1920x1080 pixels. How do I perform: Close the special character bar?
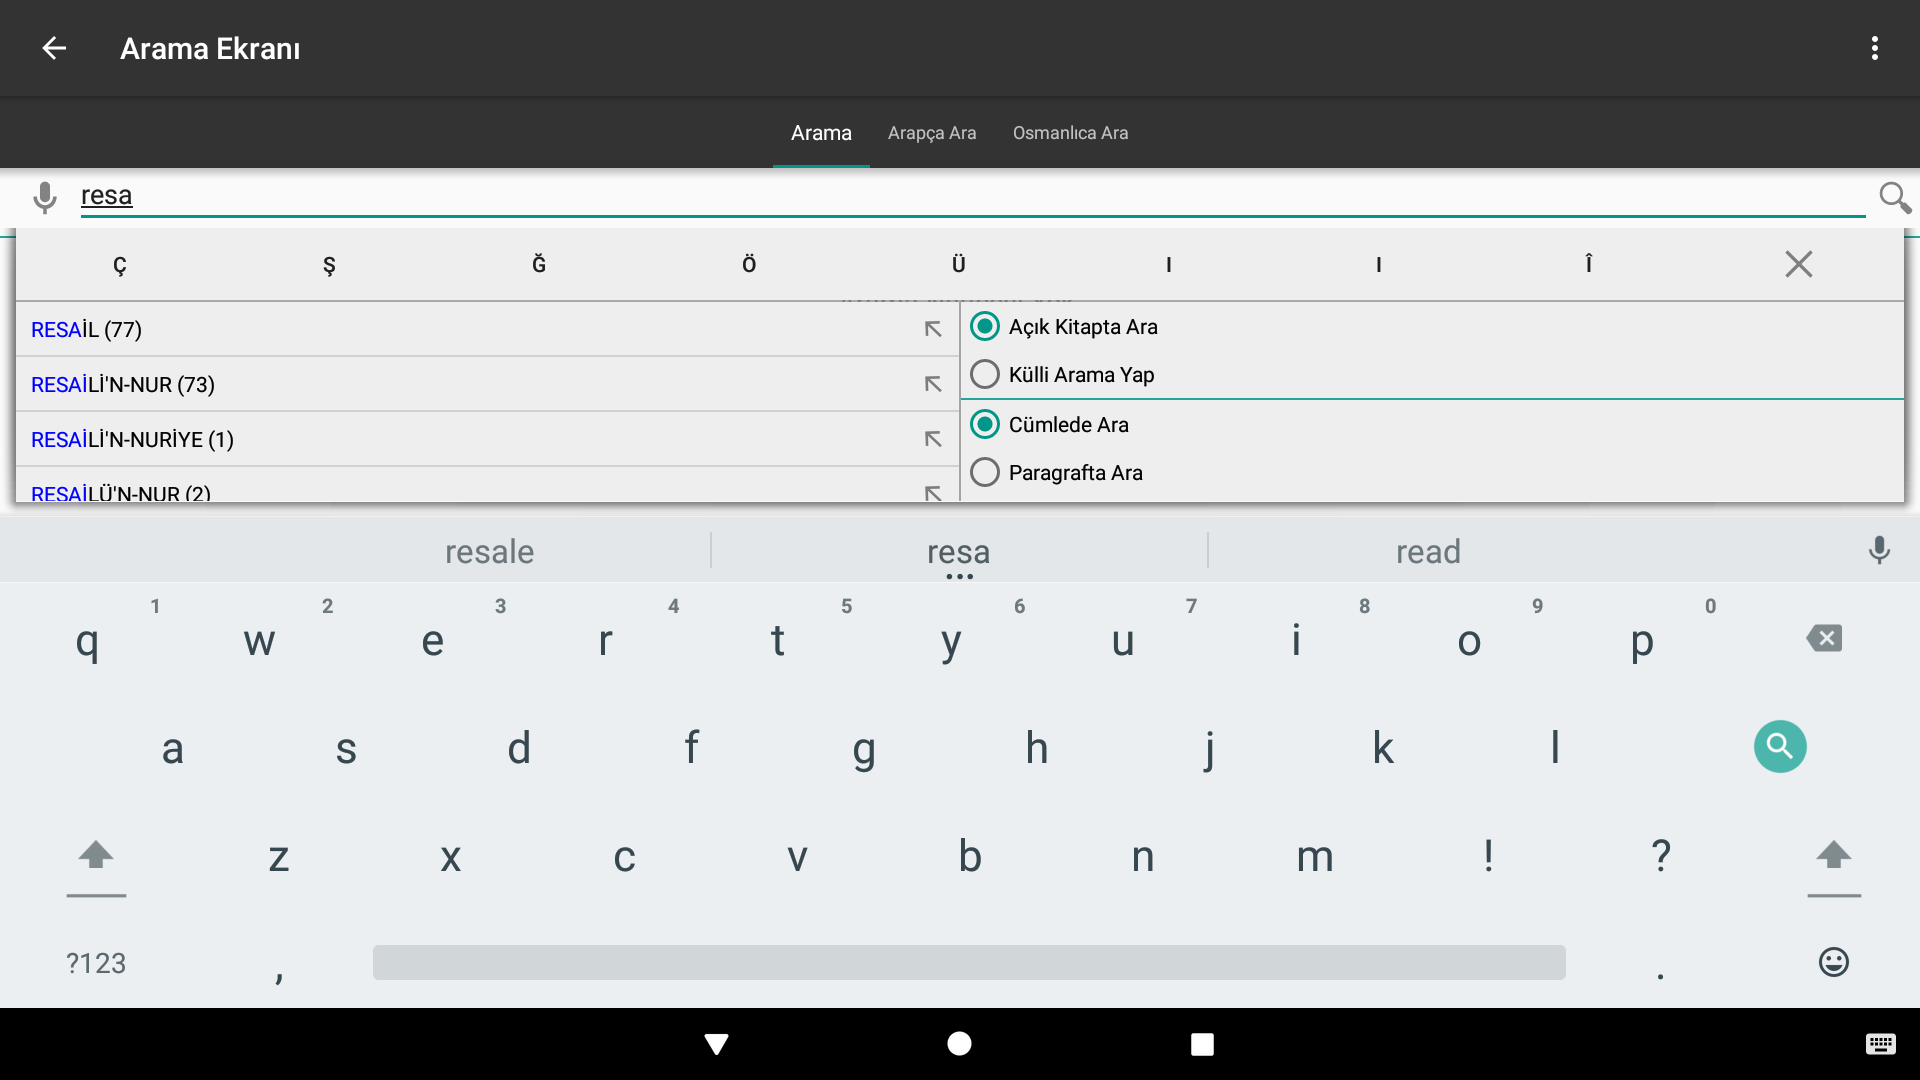[x=1798, y=264]
